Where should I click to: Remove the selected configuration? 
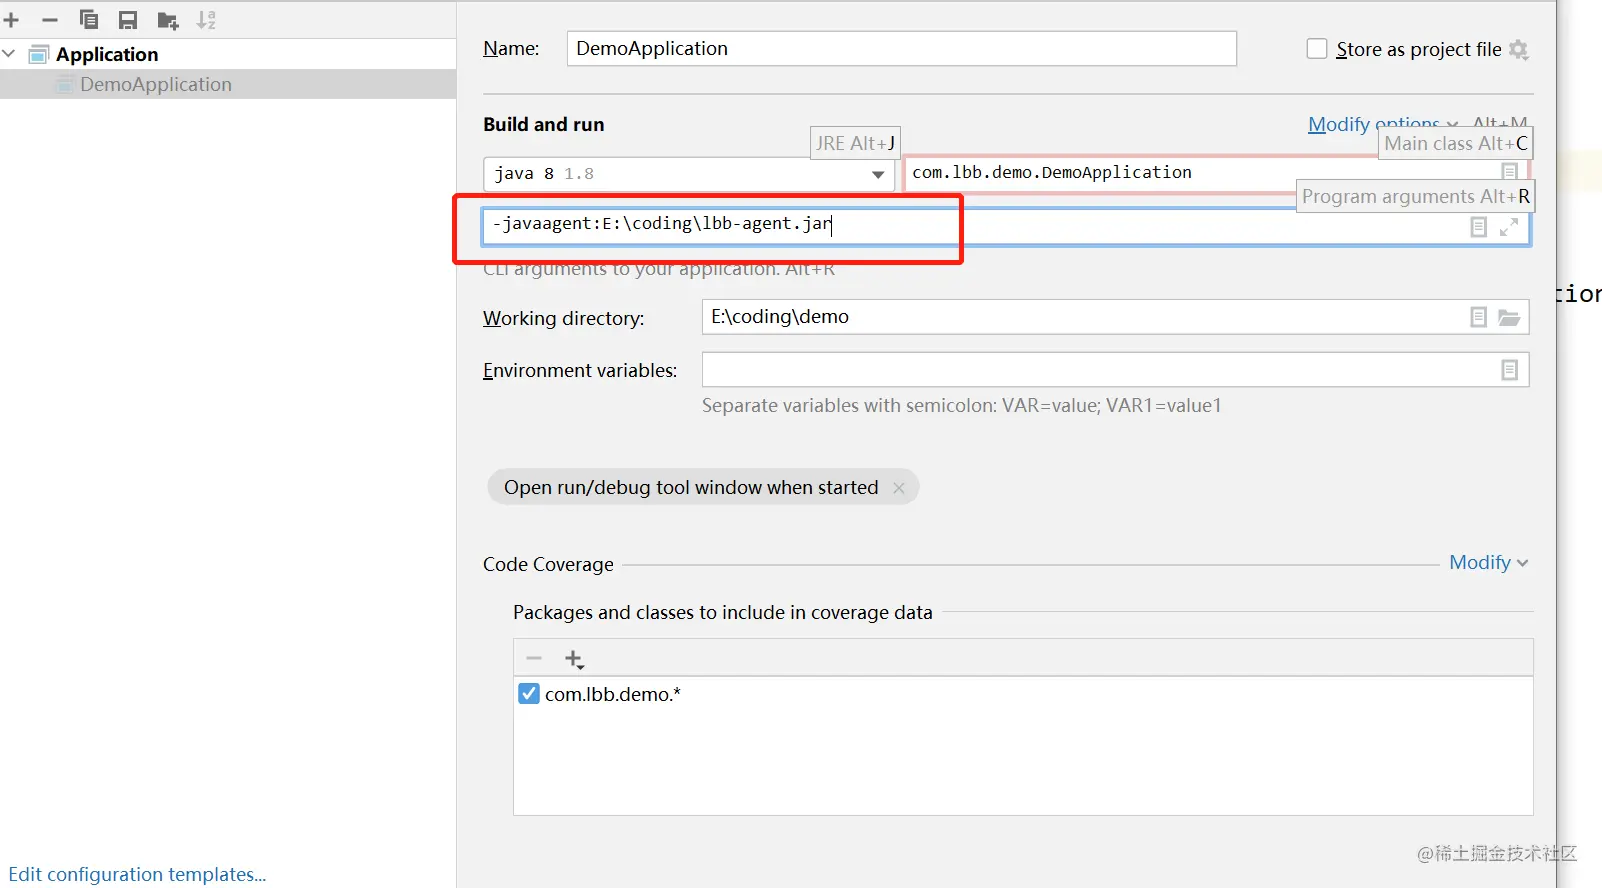tap(50, 20)
